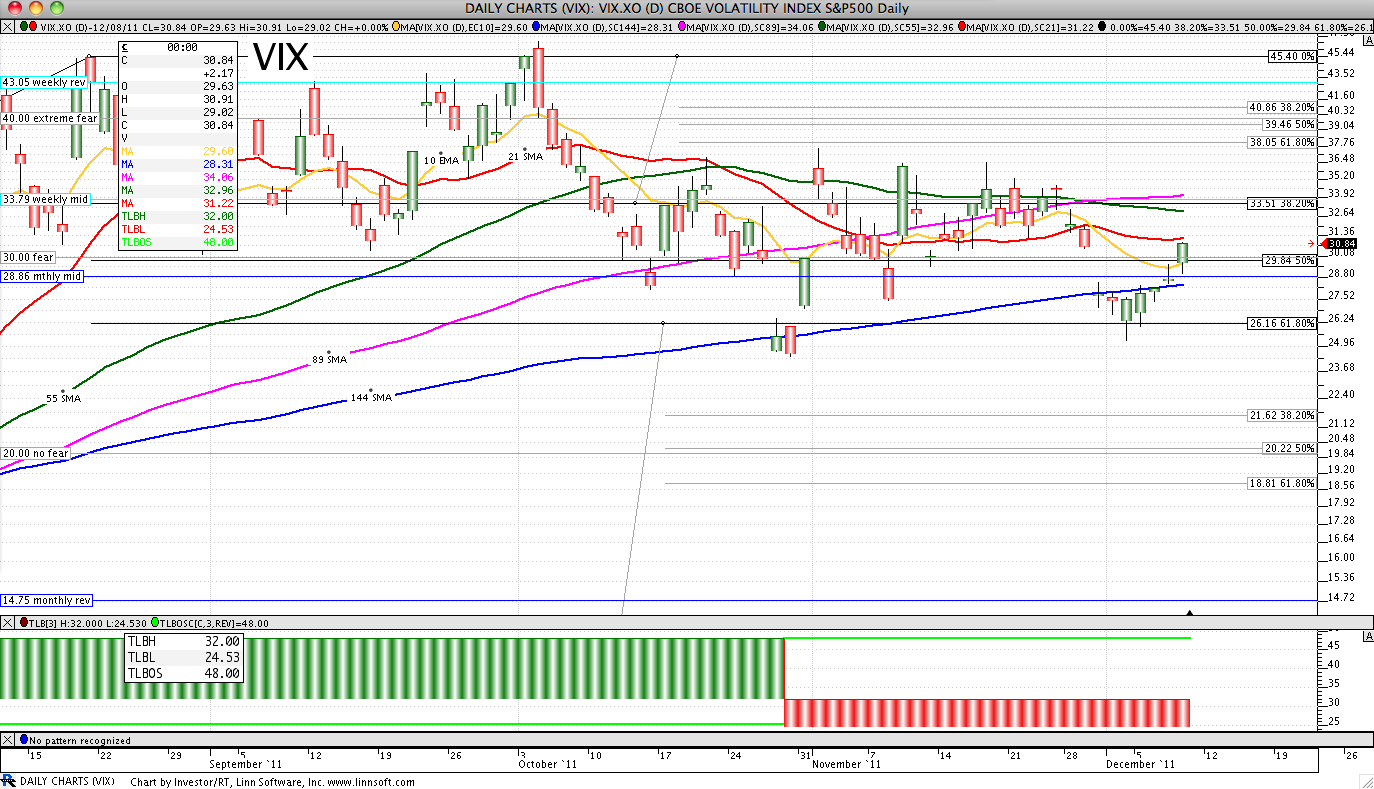Click the green TLB oscillator bar block
Viewport: 1374px width, 789px height.
tap(391, 668)
